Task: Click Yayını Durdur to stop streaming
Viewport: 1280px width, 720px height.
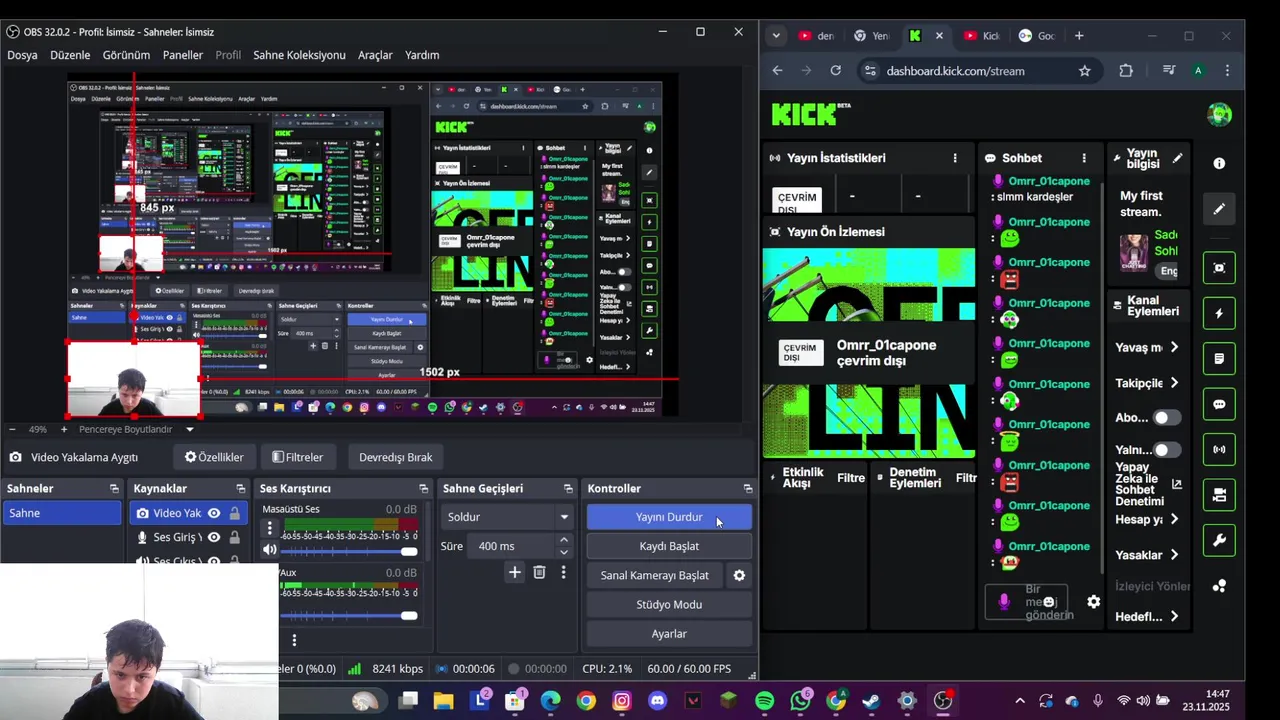Action: (669, 517)
